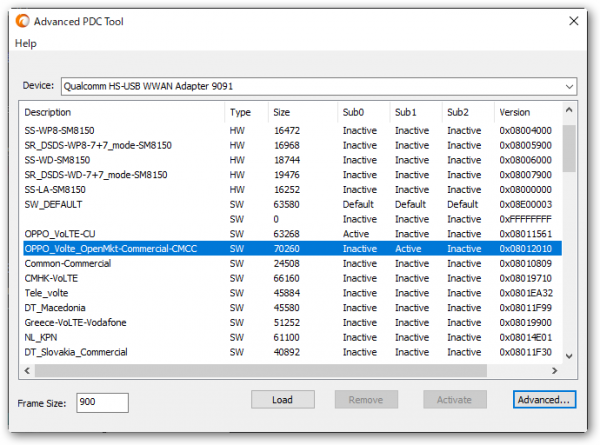This screenshot has height=445, width=600.
Task: Select the SS-WD-SM8150 row
Action: point(292,160)
